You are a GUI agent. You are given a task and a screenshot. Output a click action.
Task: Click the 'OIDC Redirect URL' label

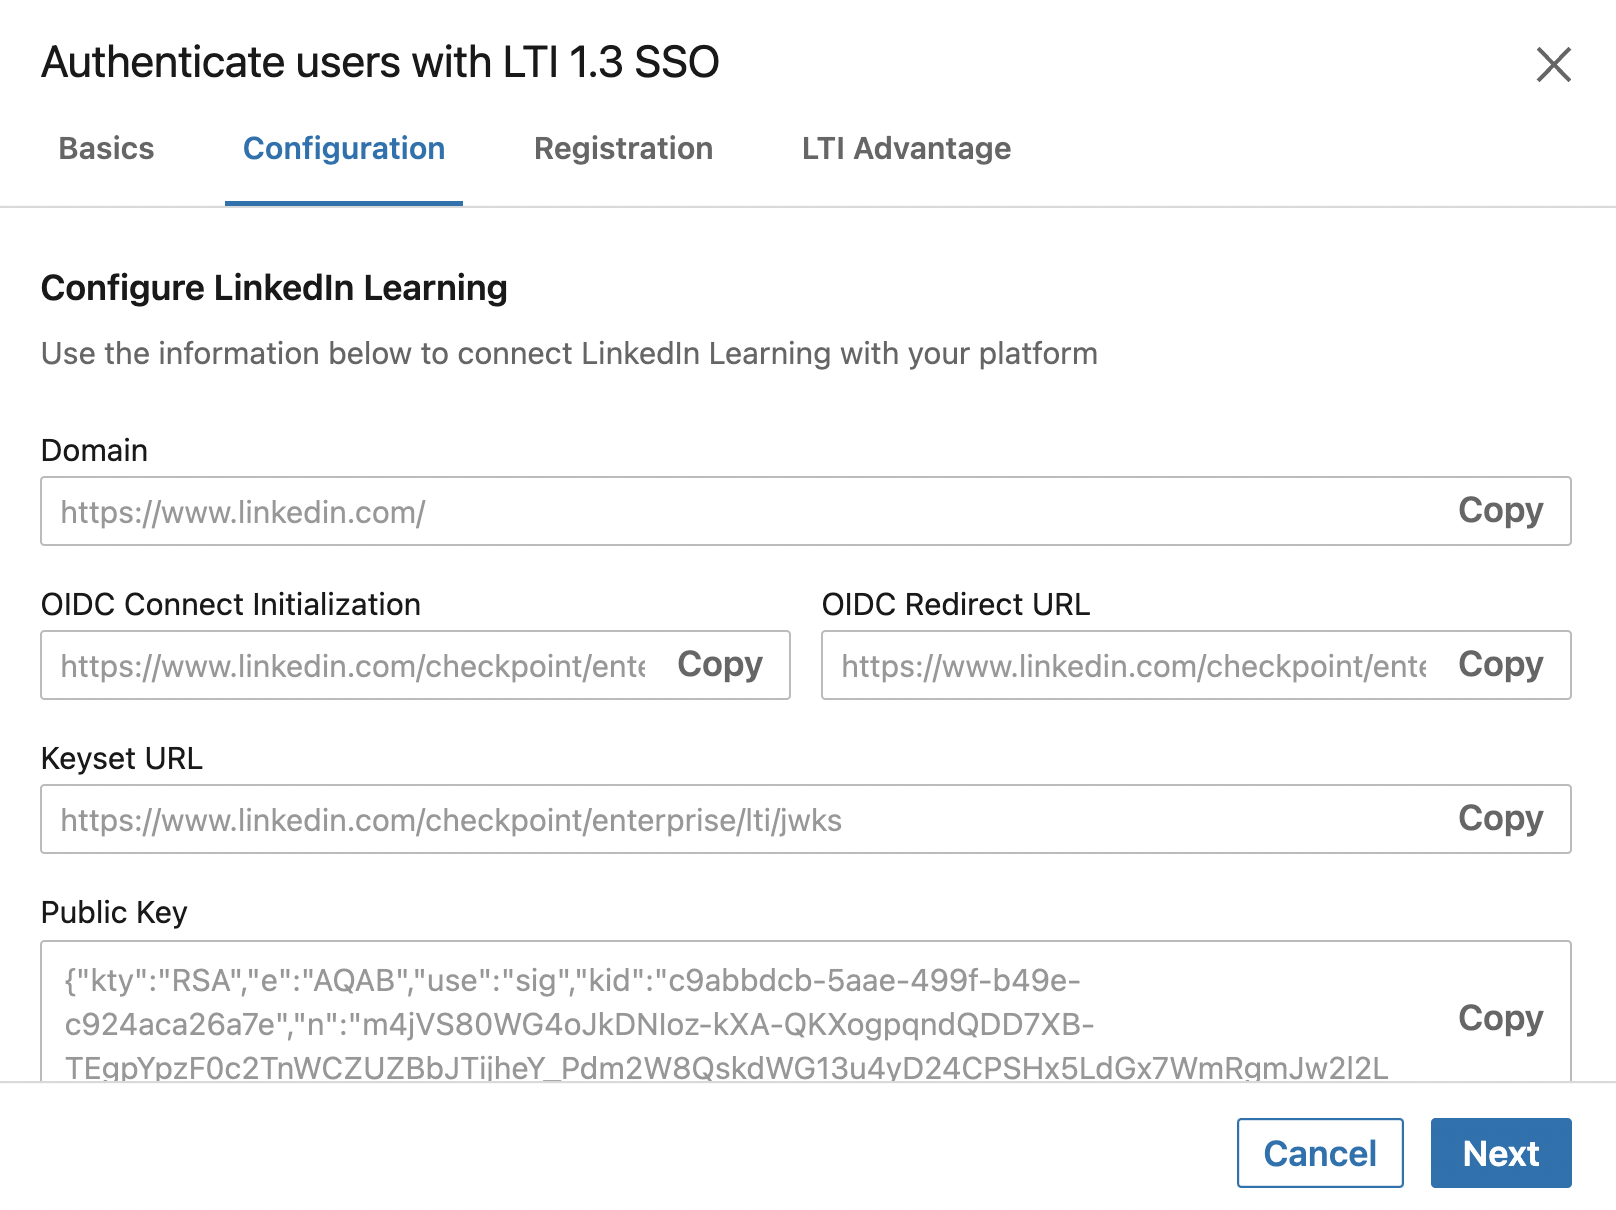click(x=956, y=604)
